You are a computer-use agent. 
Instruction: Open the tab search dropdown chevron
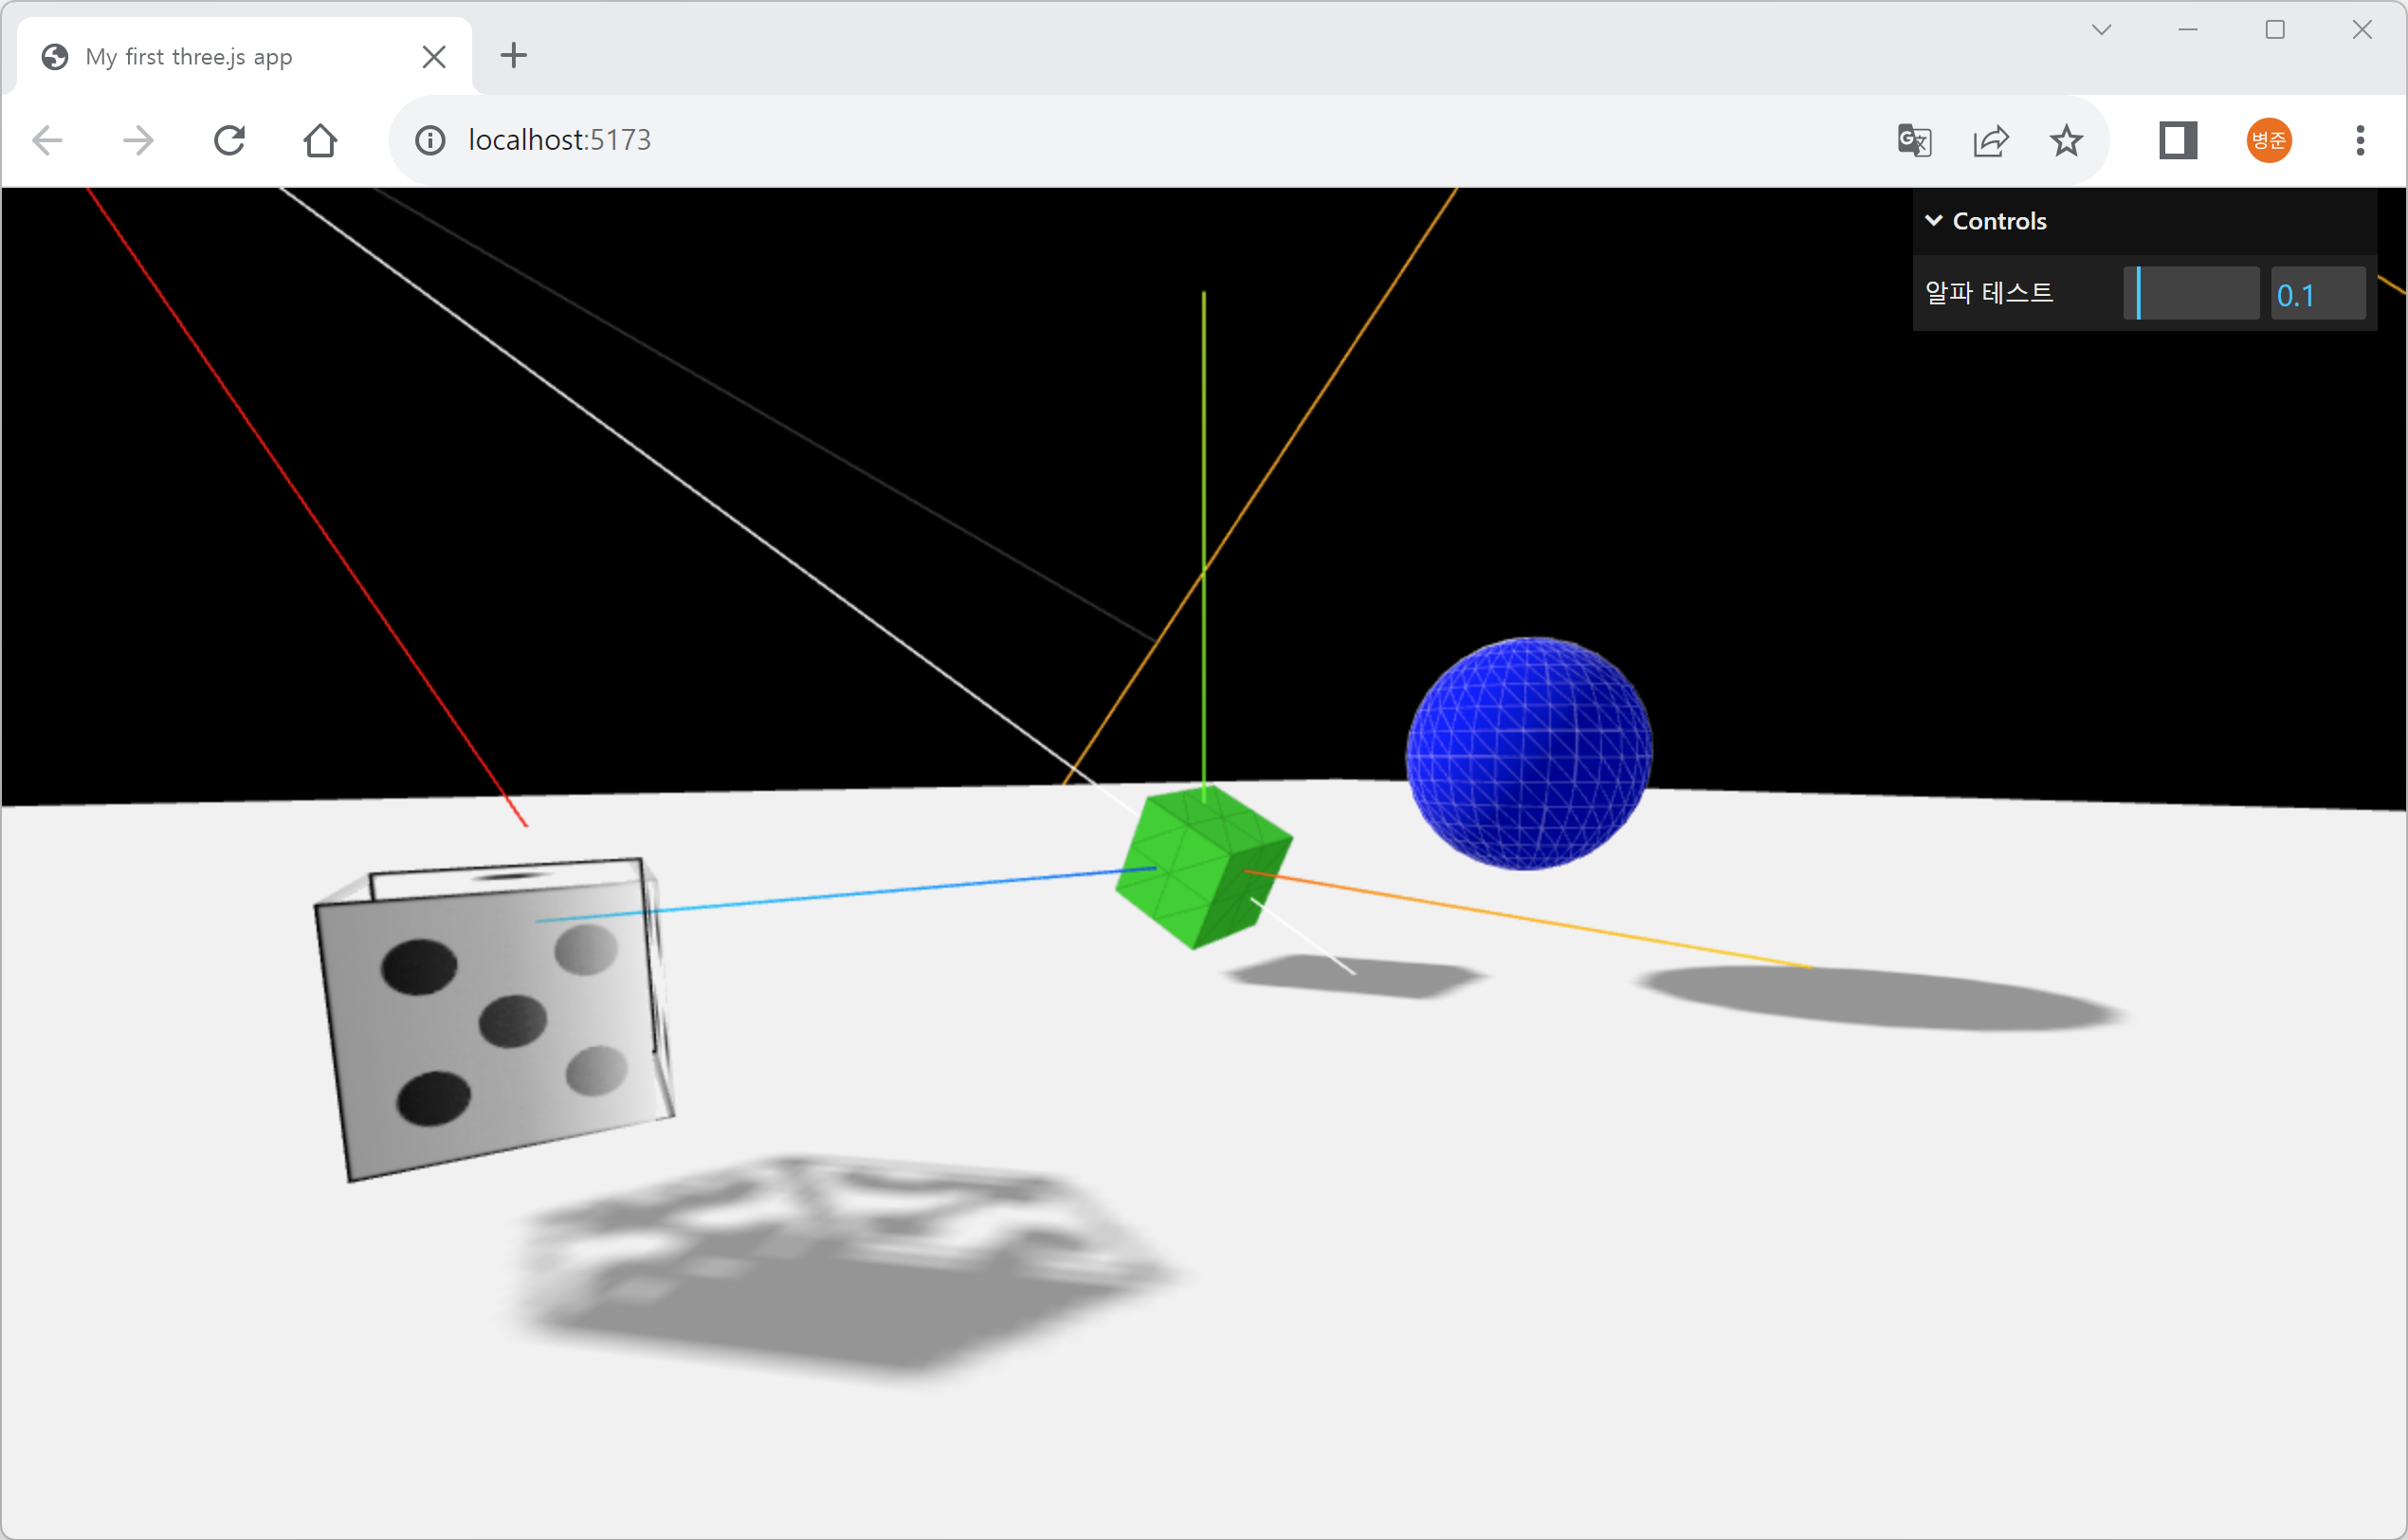tap(2101, 30)
